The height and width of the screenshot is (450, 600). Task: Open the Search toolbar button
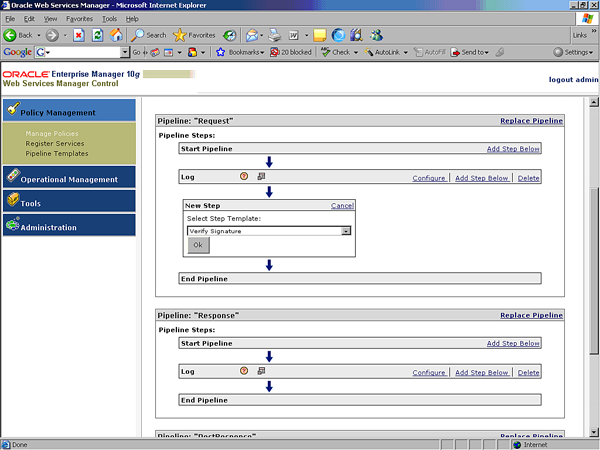coord(148,35)
